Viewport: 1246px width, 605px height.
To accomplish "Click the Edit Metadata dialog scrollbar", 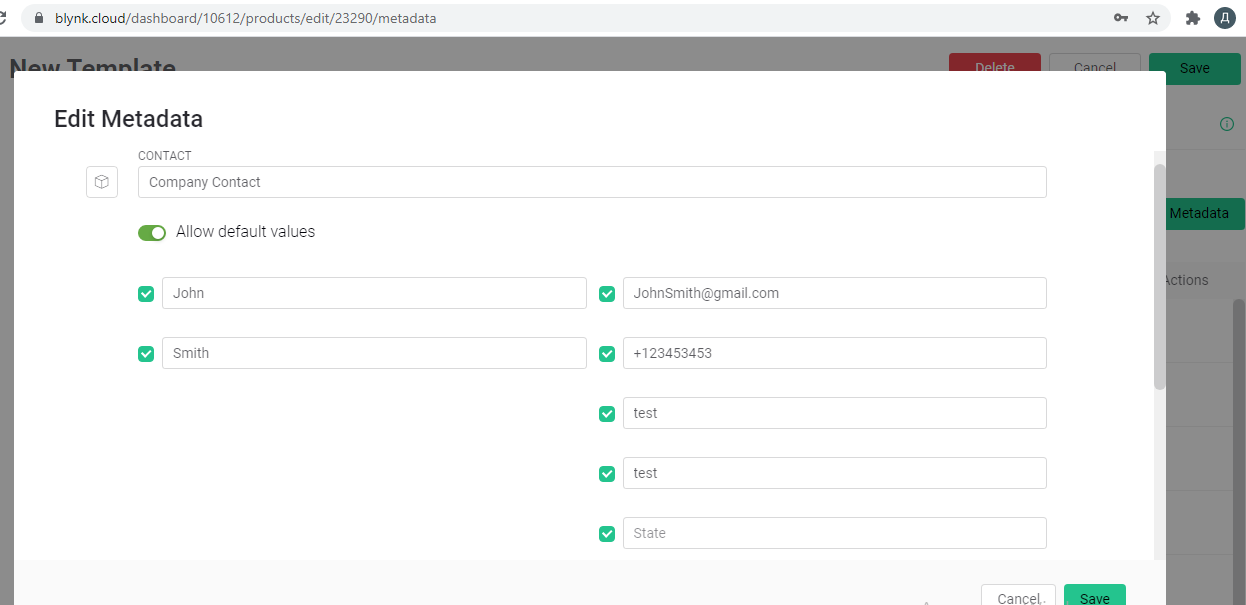I will coord(1159,275).
